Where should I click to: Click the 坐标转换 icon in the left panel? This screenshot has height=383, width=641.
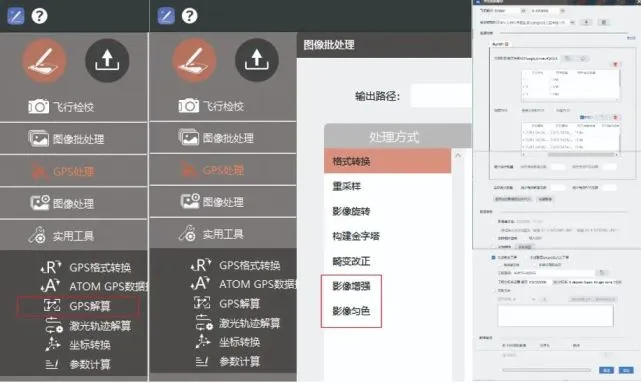tap(52, 344)
